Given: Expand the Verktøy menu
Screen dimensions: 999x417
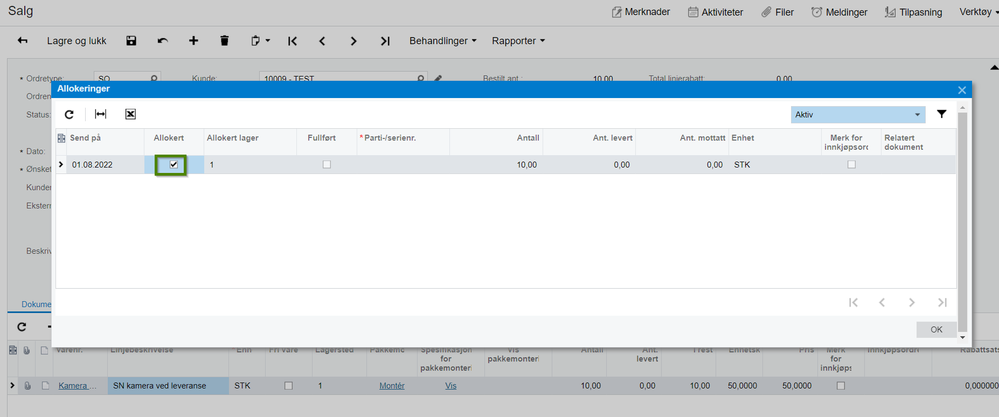Looking at the screenshot, I should pos(978,11).
